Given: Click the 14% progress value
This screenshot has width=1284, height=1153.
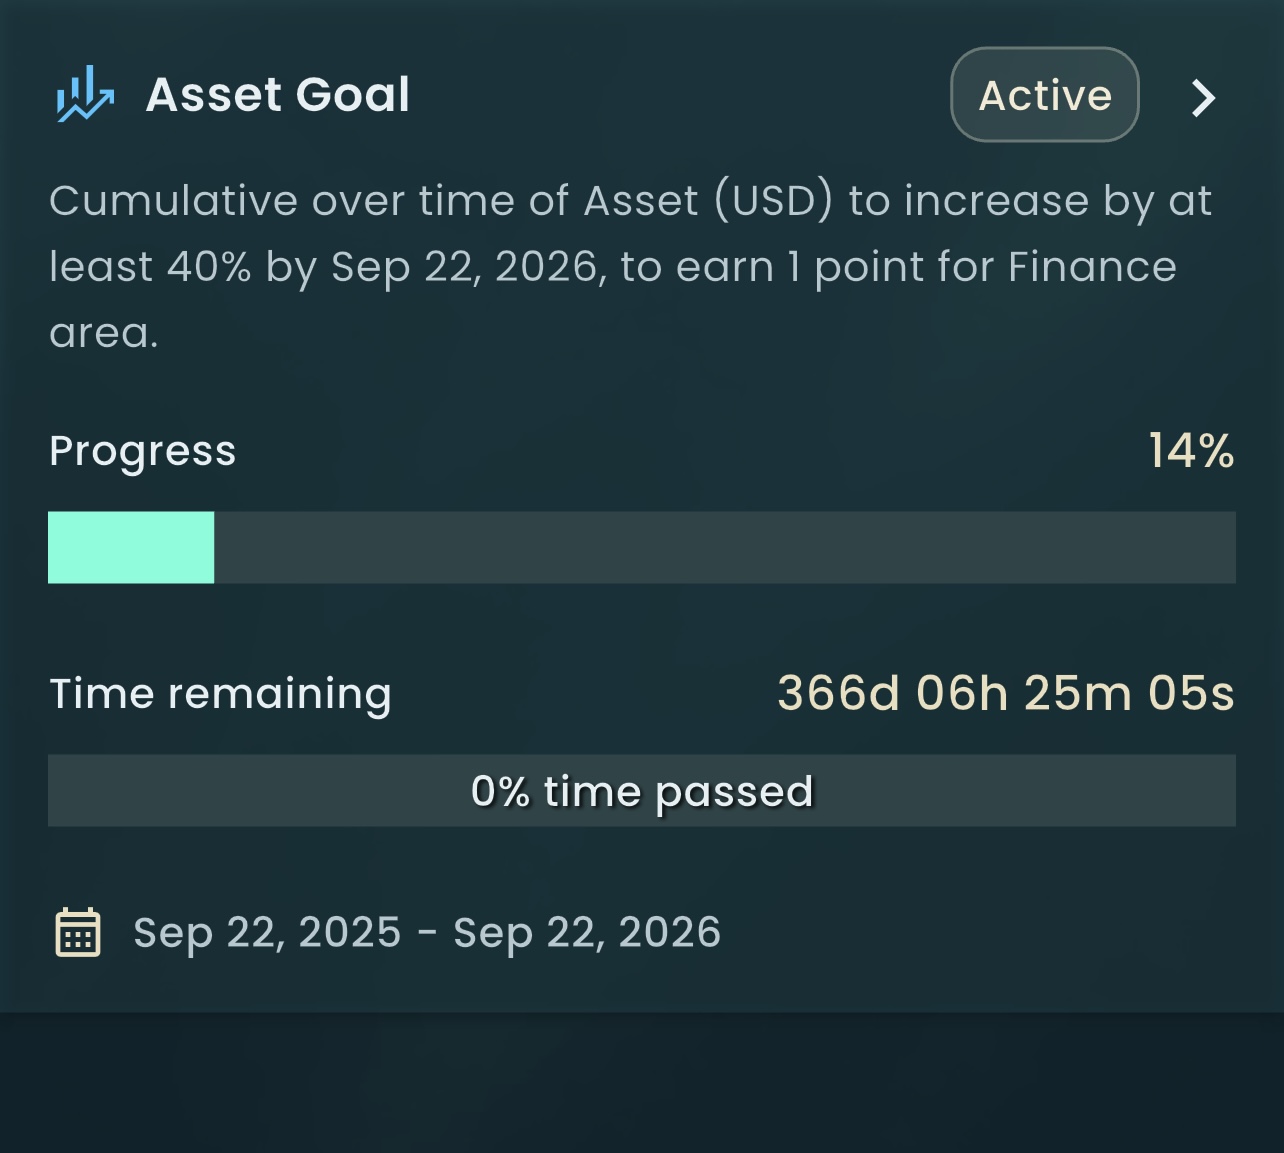Looking at the screenshot, I should pos(1190,451).
